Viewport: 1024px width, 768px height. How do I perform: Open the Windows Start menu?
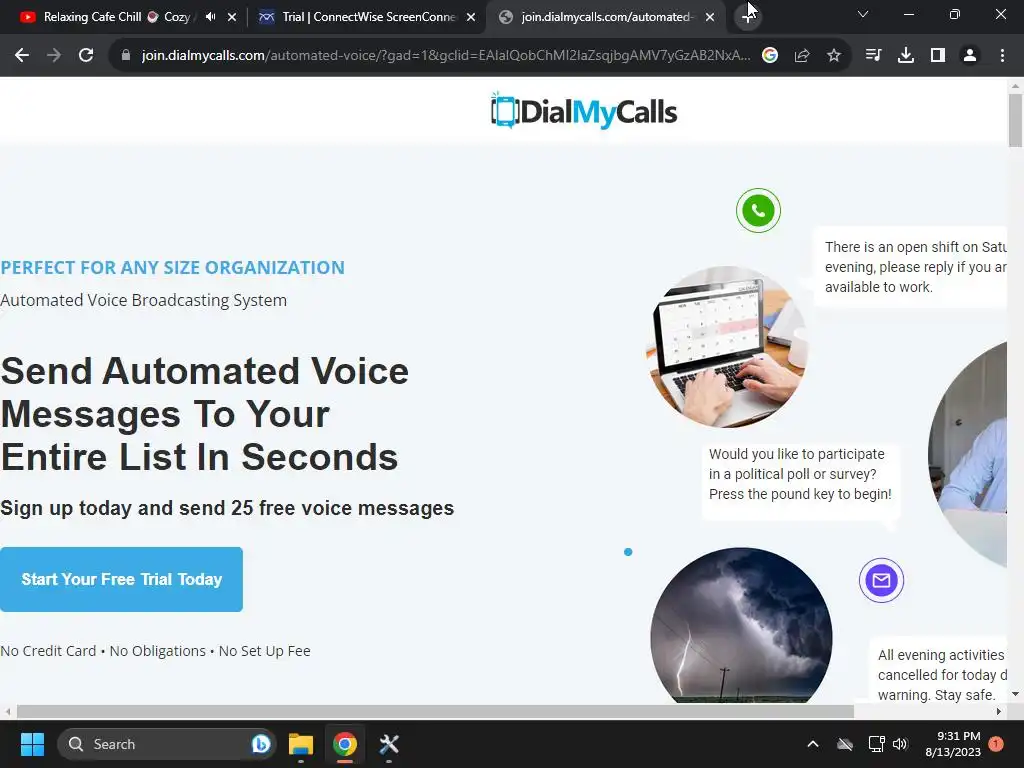(32, 744)
